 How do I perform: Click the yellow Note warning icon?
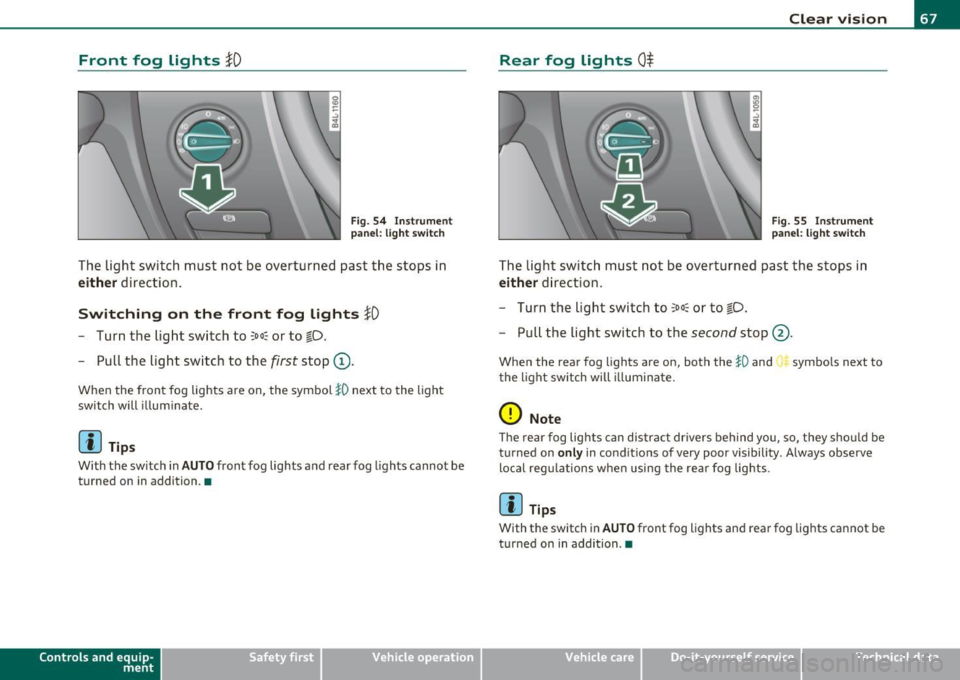click(x=510, y=414)
